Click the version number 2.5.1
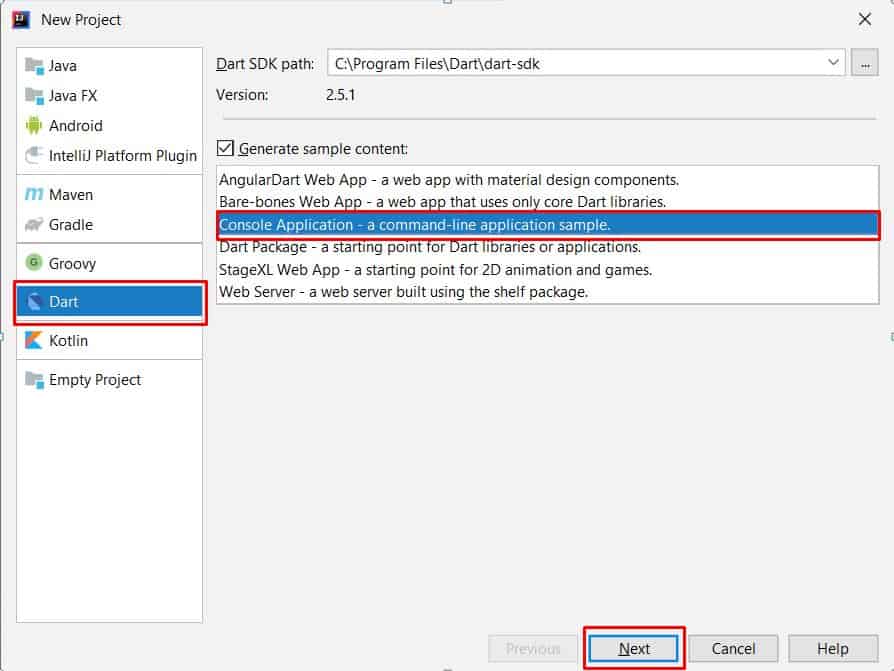 (x=340, y=95)
